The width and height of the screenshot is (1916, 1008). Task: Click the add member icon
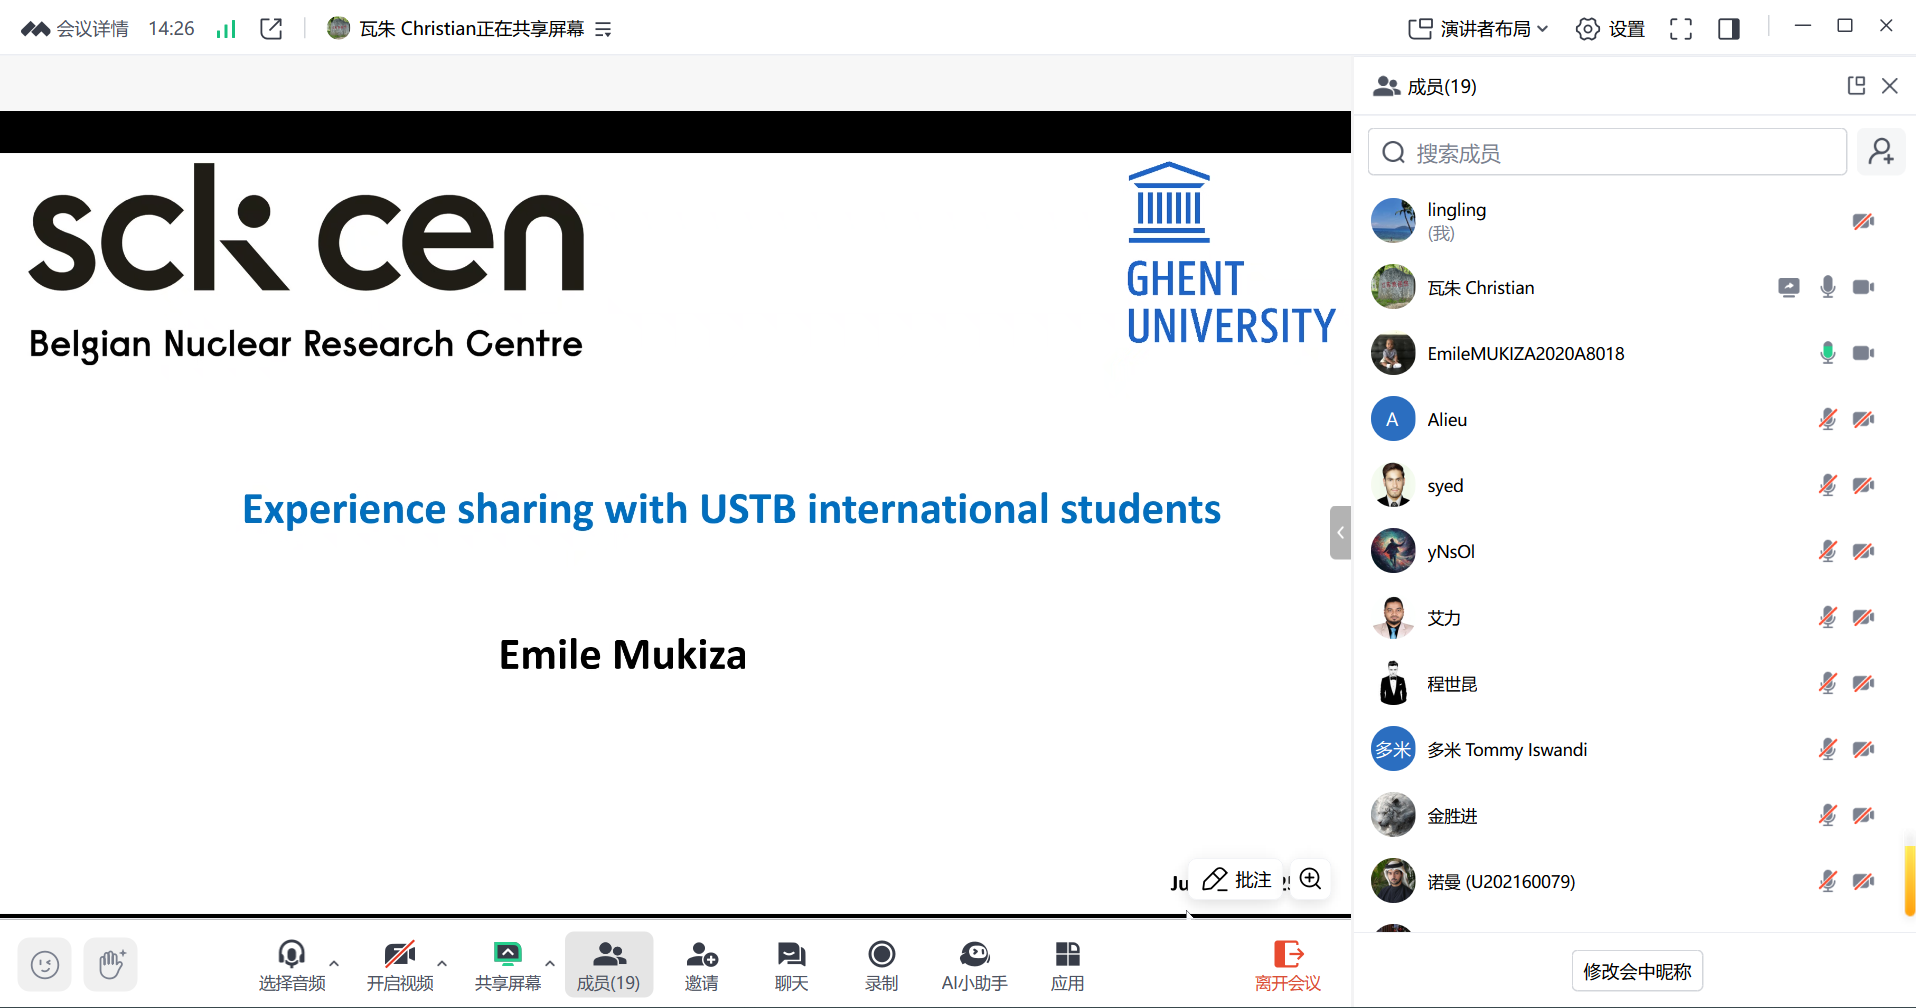pos(1881,152)
